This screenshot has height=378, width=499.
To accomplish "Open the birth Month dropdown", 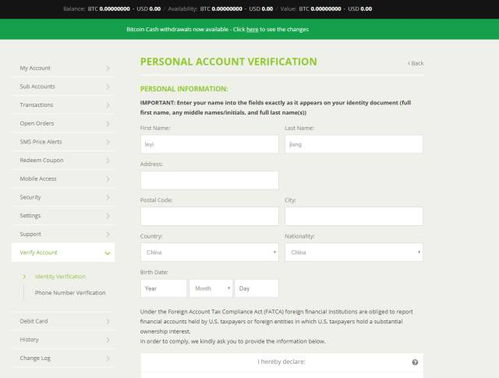I will point(211,288).
